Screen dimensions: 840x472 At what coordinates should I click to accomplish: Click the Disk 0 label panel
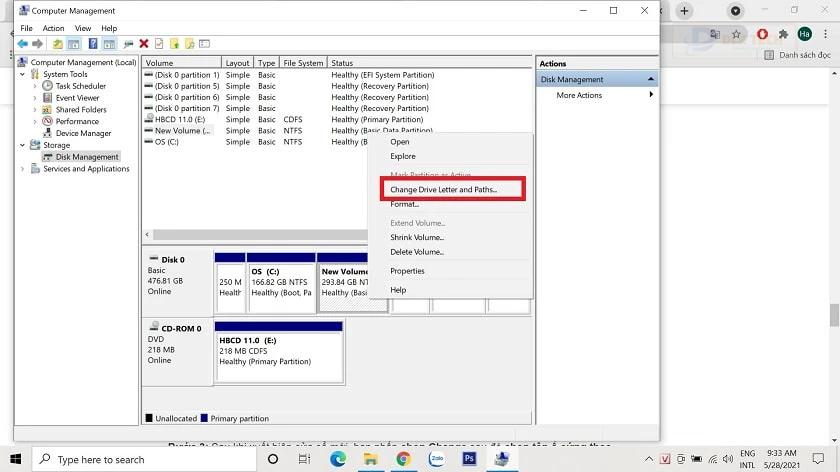[x=177, y=281]
